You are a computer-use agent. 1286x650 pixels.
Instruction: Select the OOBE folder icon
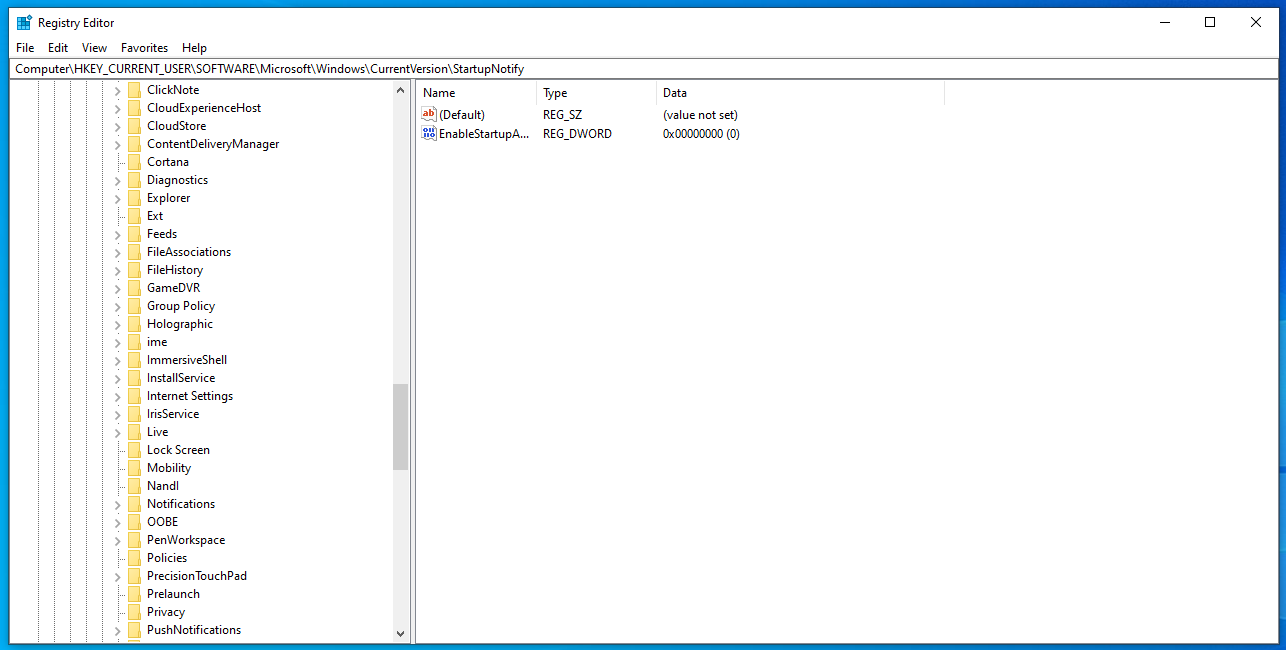coord(134,522)
